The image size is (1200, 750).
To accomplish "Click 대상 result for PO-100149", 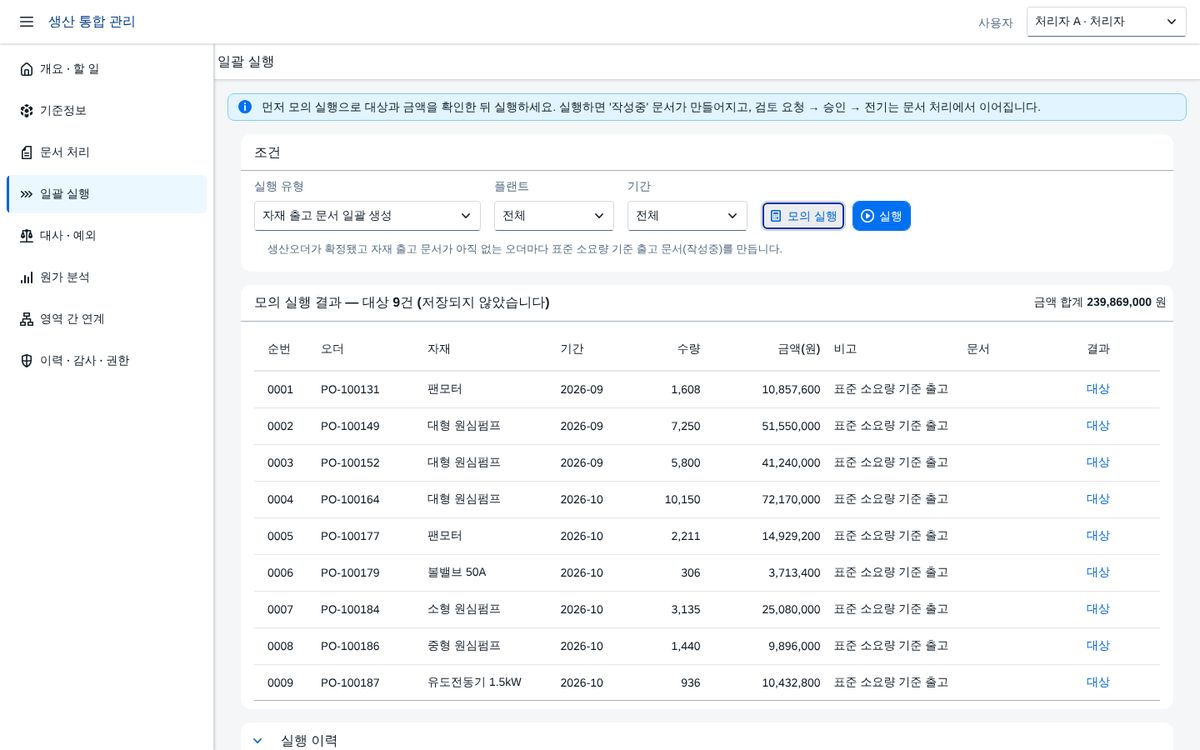I will pos(1098,426).
